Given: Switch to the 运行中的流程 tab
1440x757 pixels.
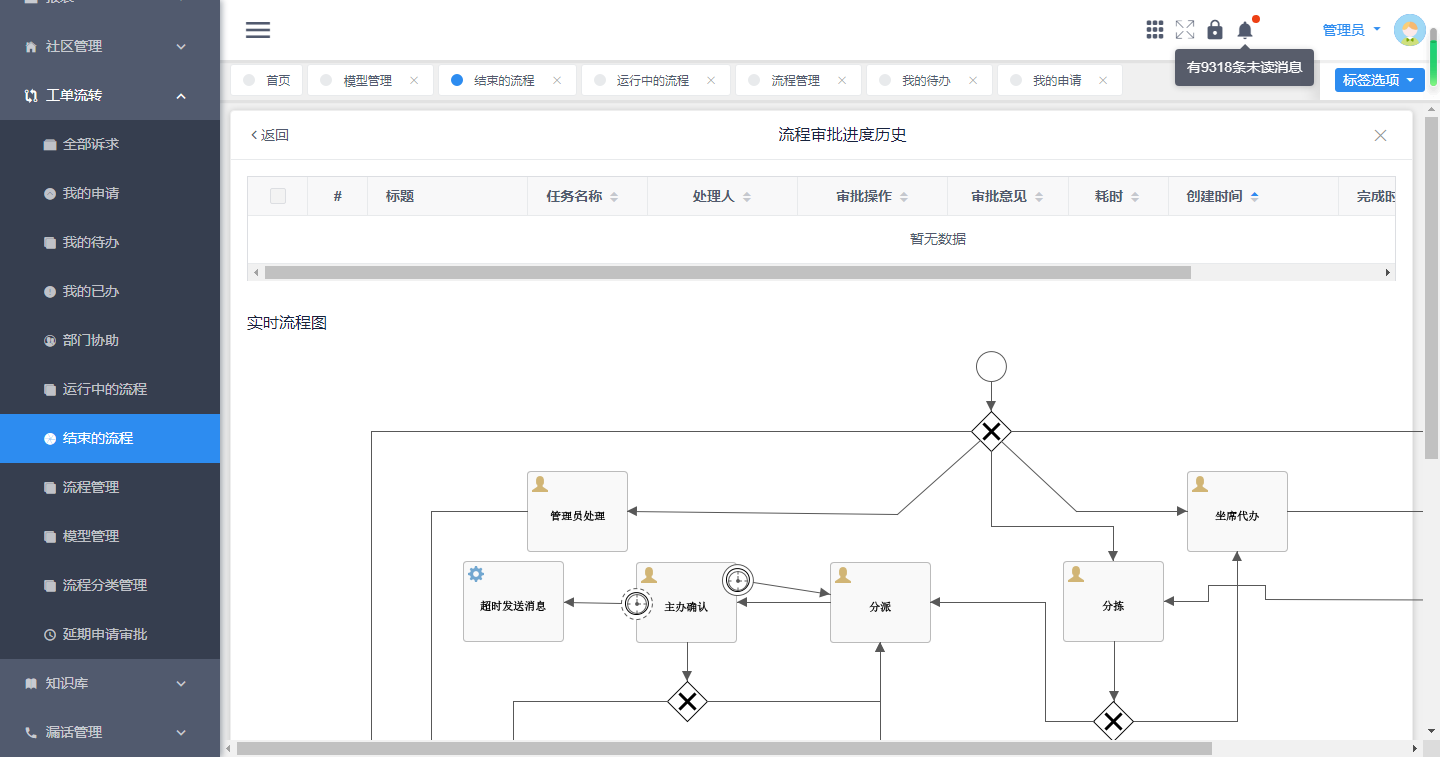Looking at the screenshot, I should [x=653, y=81].
